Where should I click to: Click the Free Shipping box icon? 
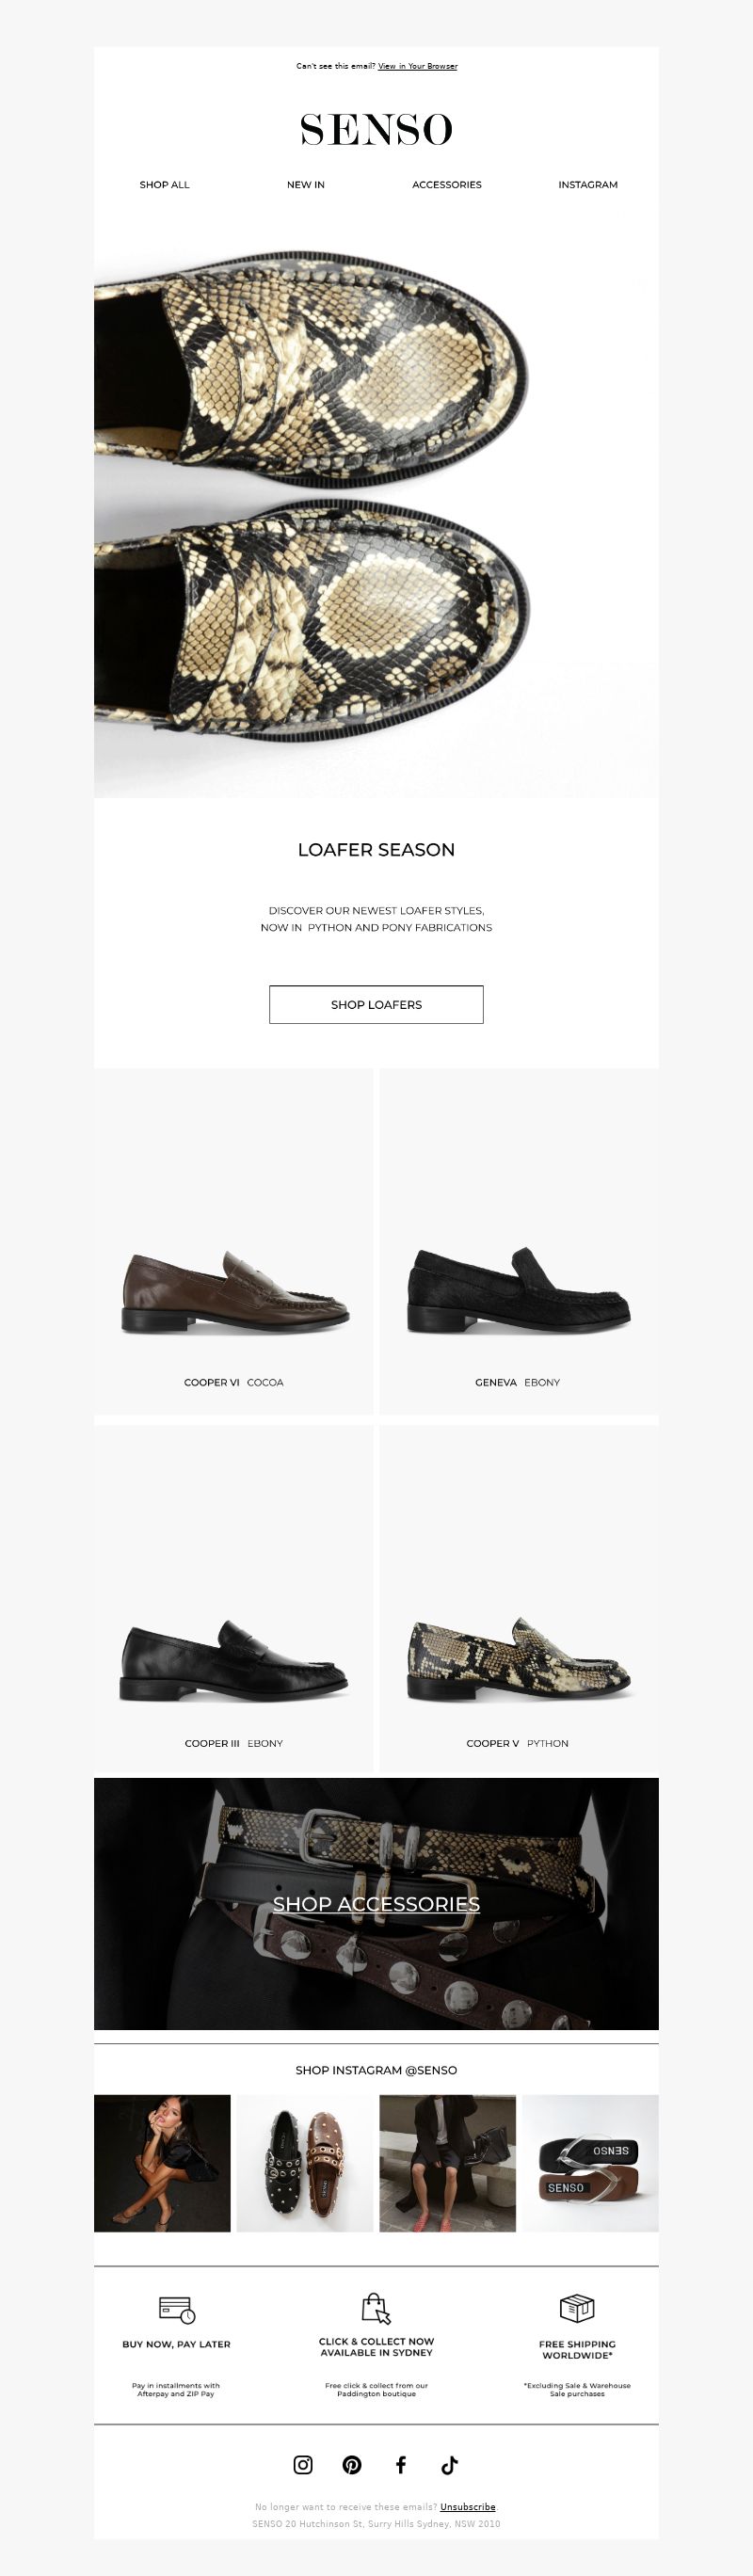tap(577, 2308)
